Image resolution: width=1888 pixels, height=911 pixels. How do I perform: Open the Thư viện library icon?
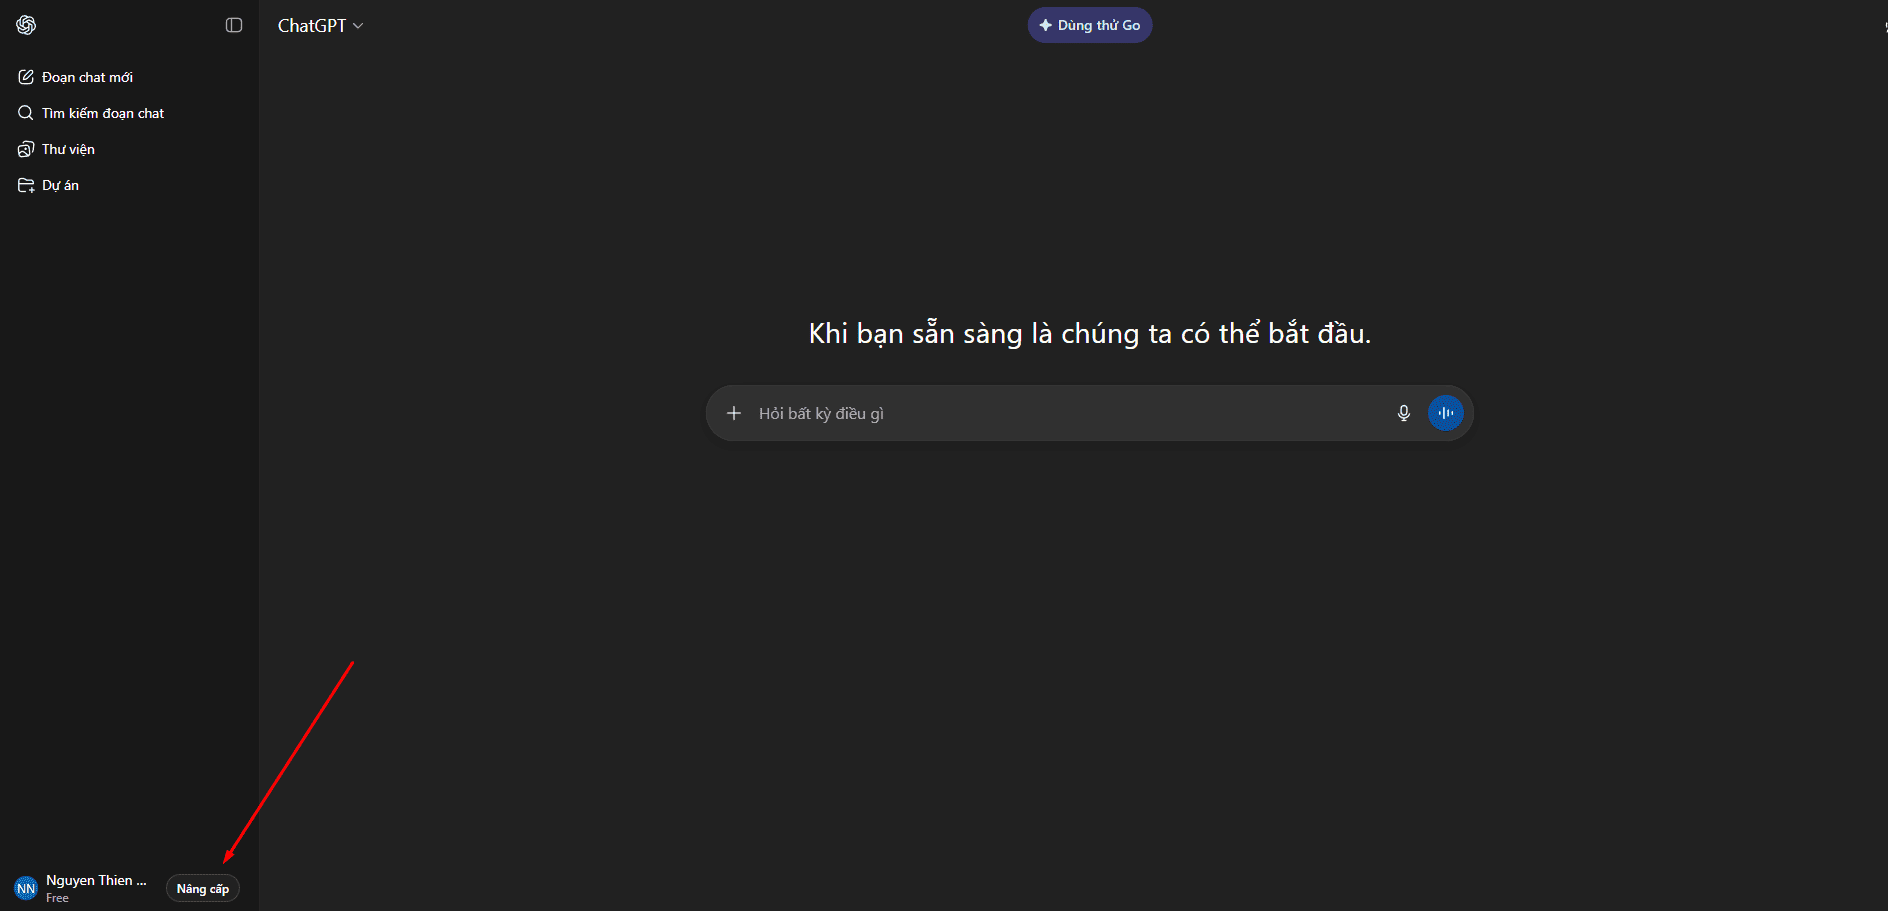point(26,148)
